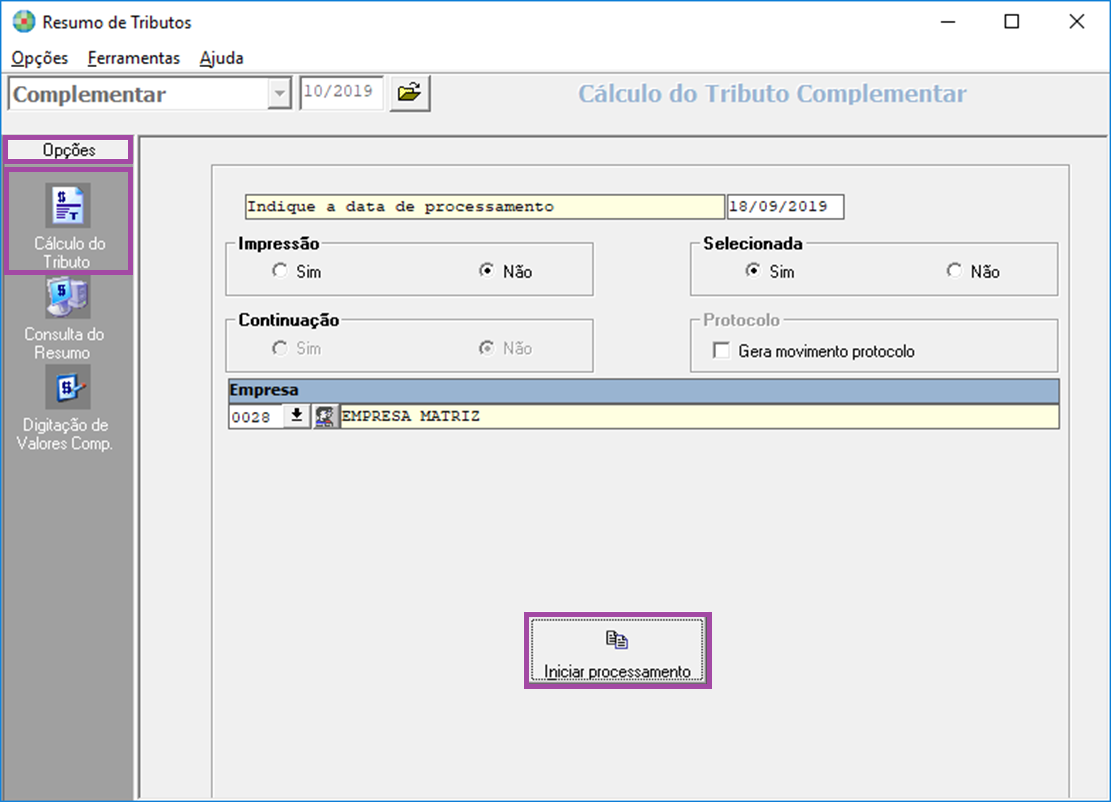Click the Empresa column header

point(643,390)
